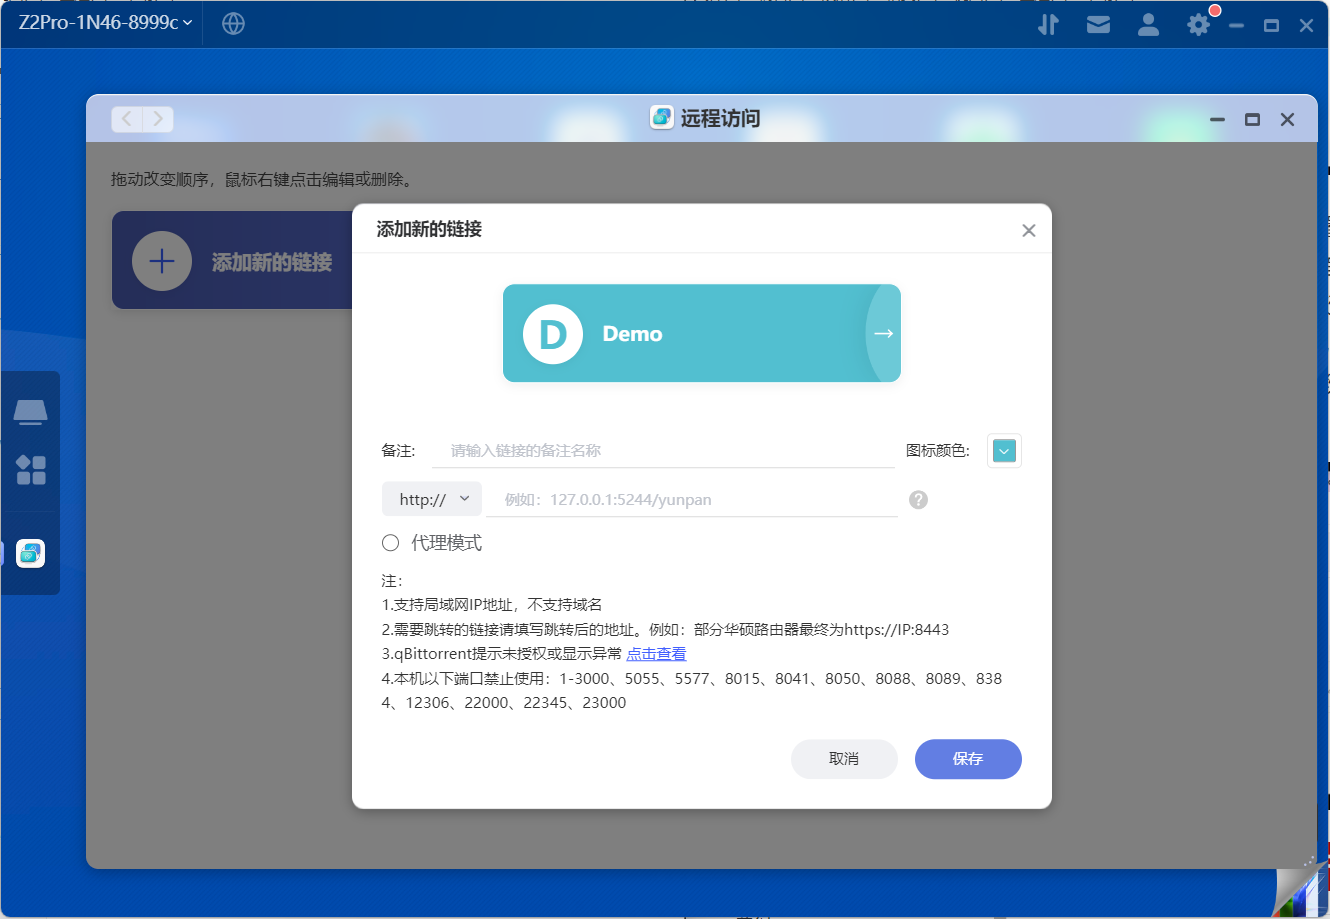Screen dimensions: 1330x919
Task: Open the apps grid icon in sidebar
Action: [31, 471]
